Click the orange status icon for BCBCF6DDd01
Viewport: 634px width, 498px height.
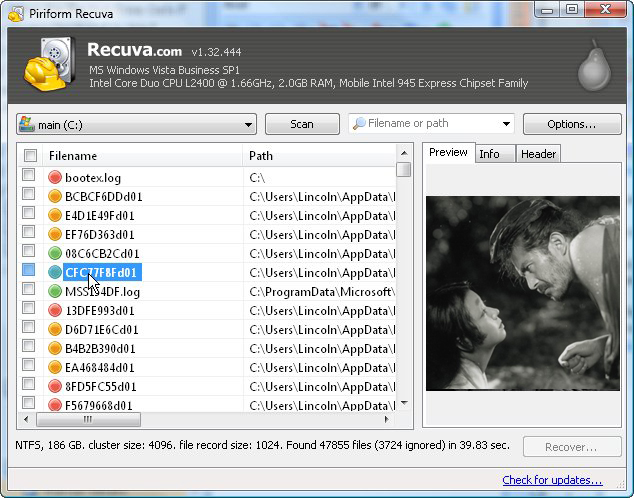click(55, 197)
